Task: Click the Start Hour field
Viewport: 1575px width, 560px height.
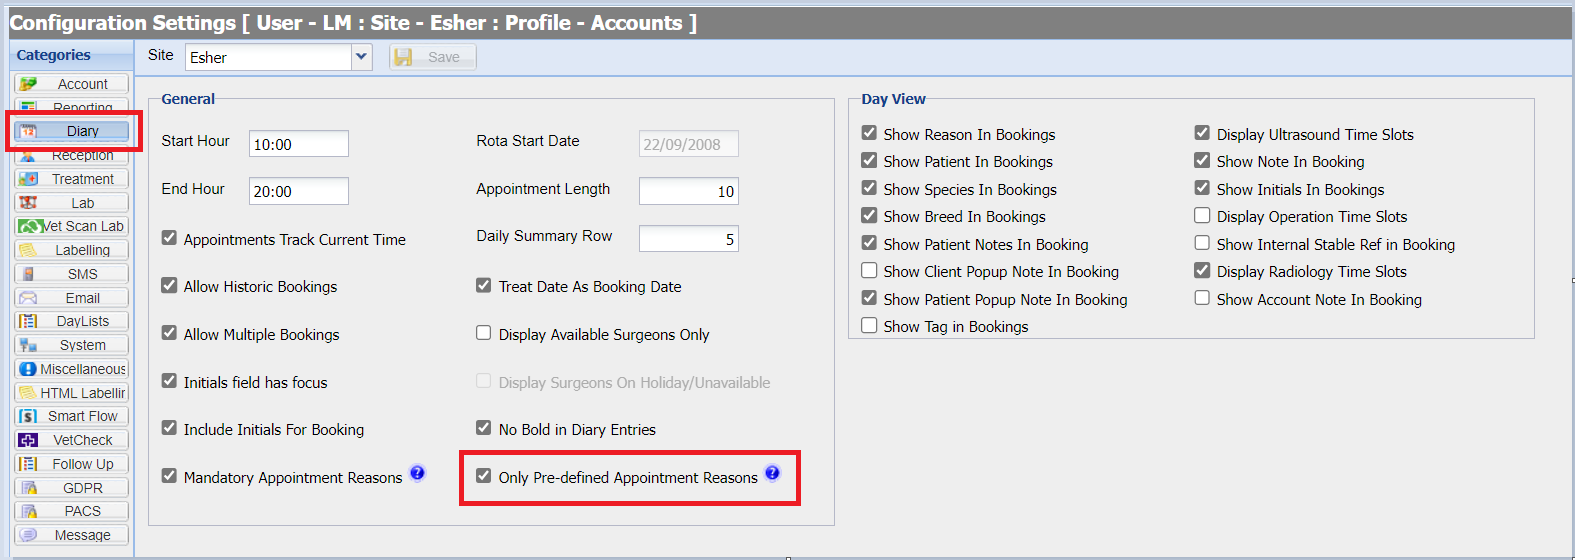Action: pyautogui.click(x=298, y=144)
